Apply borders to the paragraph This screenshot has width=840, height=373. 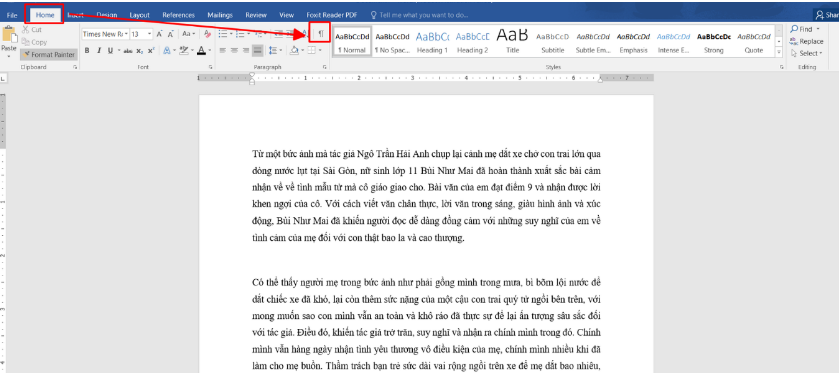(x=311, y=50)
